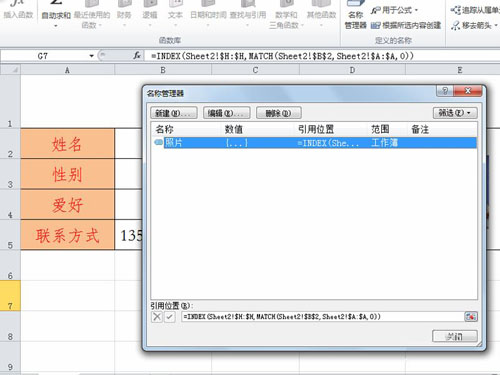The width and height of the screenshot is (500, 375).
Task: Select the 爱好 cell
Action: click(x=67, y=204)
